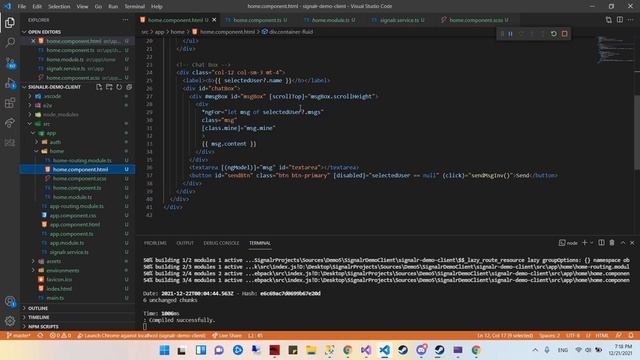Viewport: 640px width, 360px height.
Task: Stop the debug session
Action: (564, 34)
